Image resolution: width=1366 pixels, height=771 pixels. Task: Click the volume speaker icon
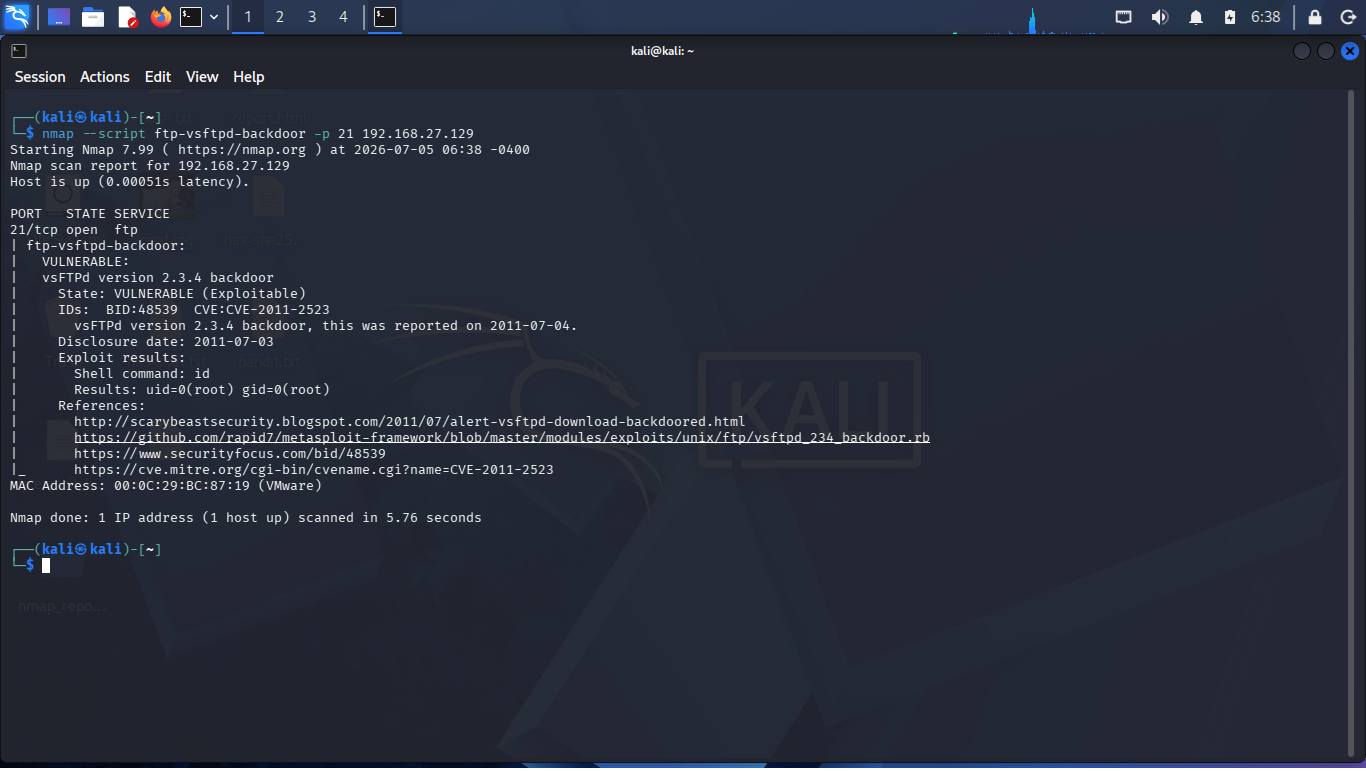[1160, 17]
